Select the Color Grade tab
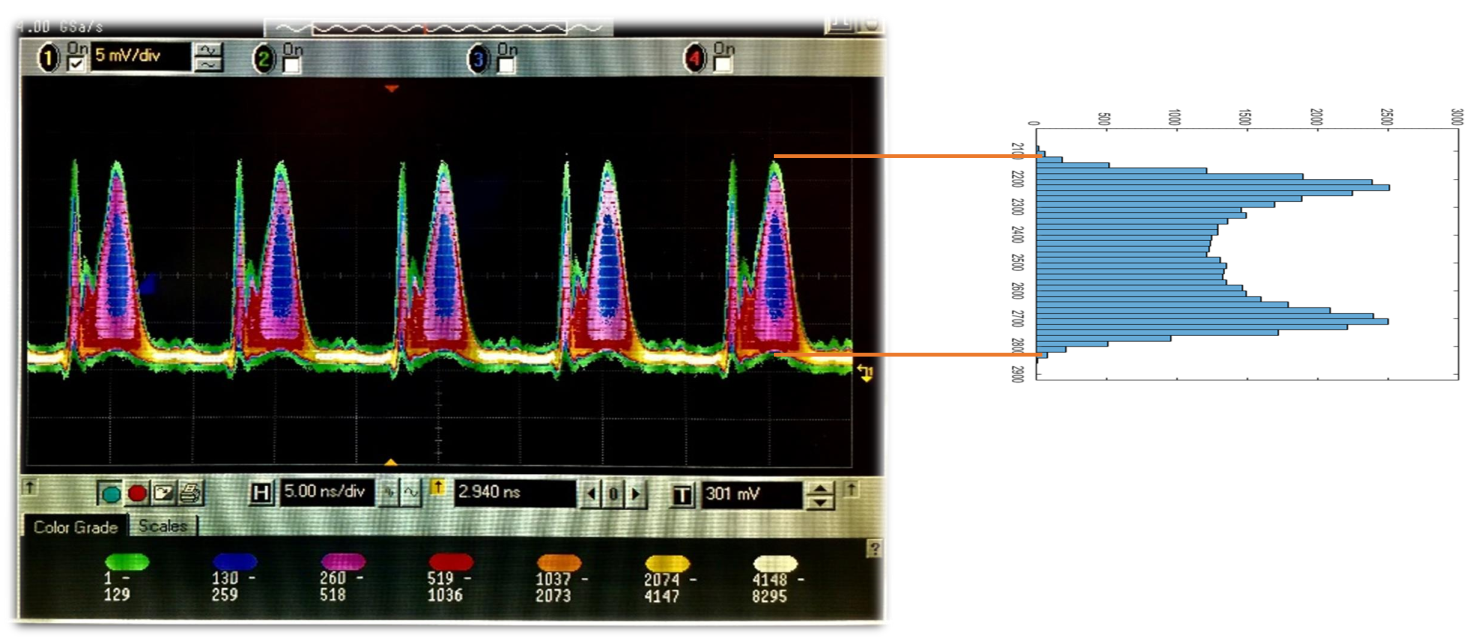The image size is (1473, 643). point(74,527)
